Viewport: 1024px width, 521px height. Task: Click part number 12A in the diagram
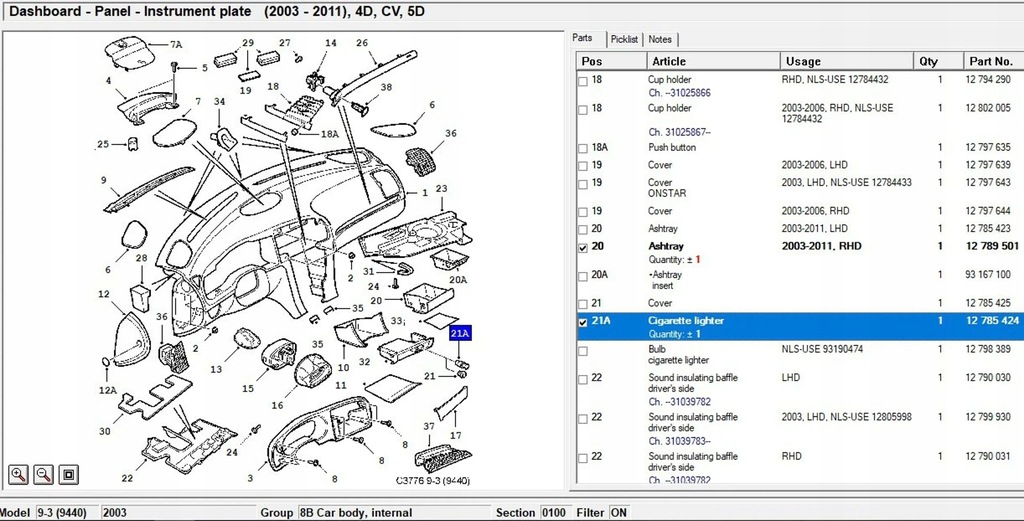coord(108,391)
